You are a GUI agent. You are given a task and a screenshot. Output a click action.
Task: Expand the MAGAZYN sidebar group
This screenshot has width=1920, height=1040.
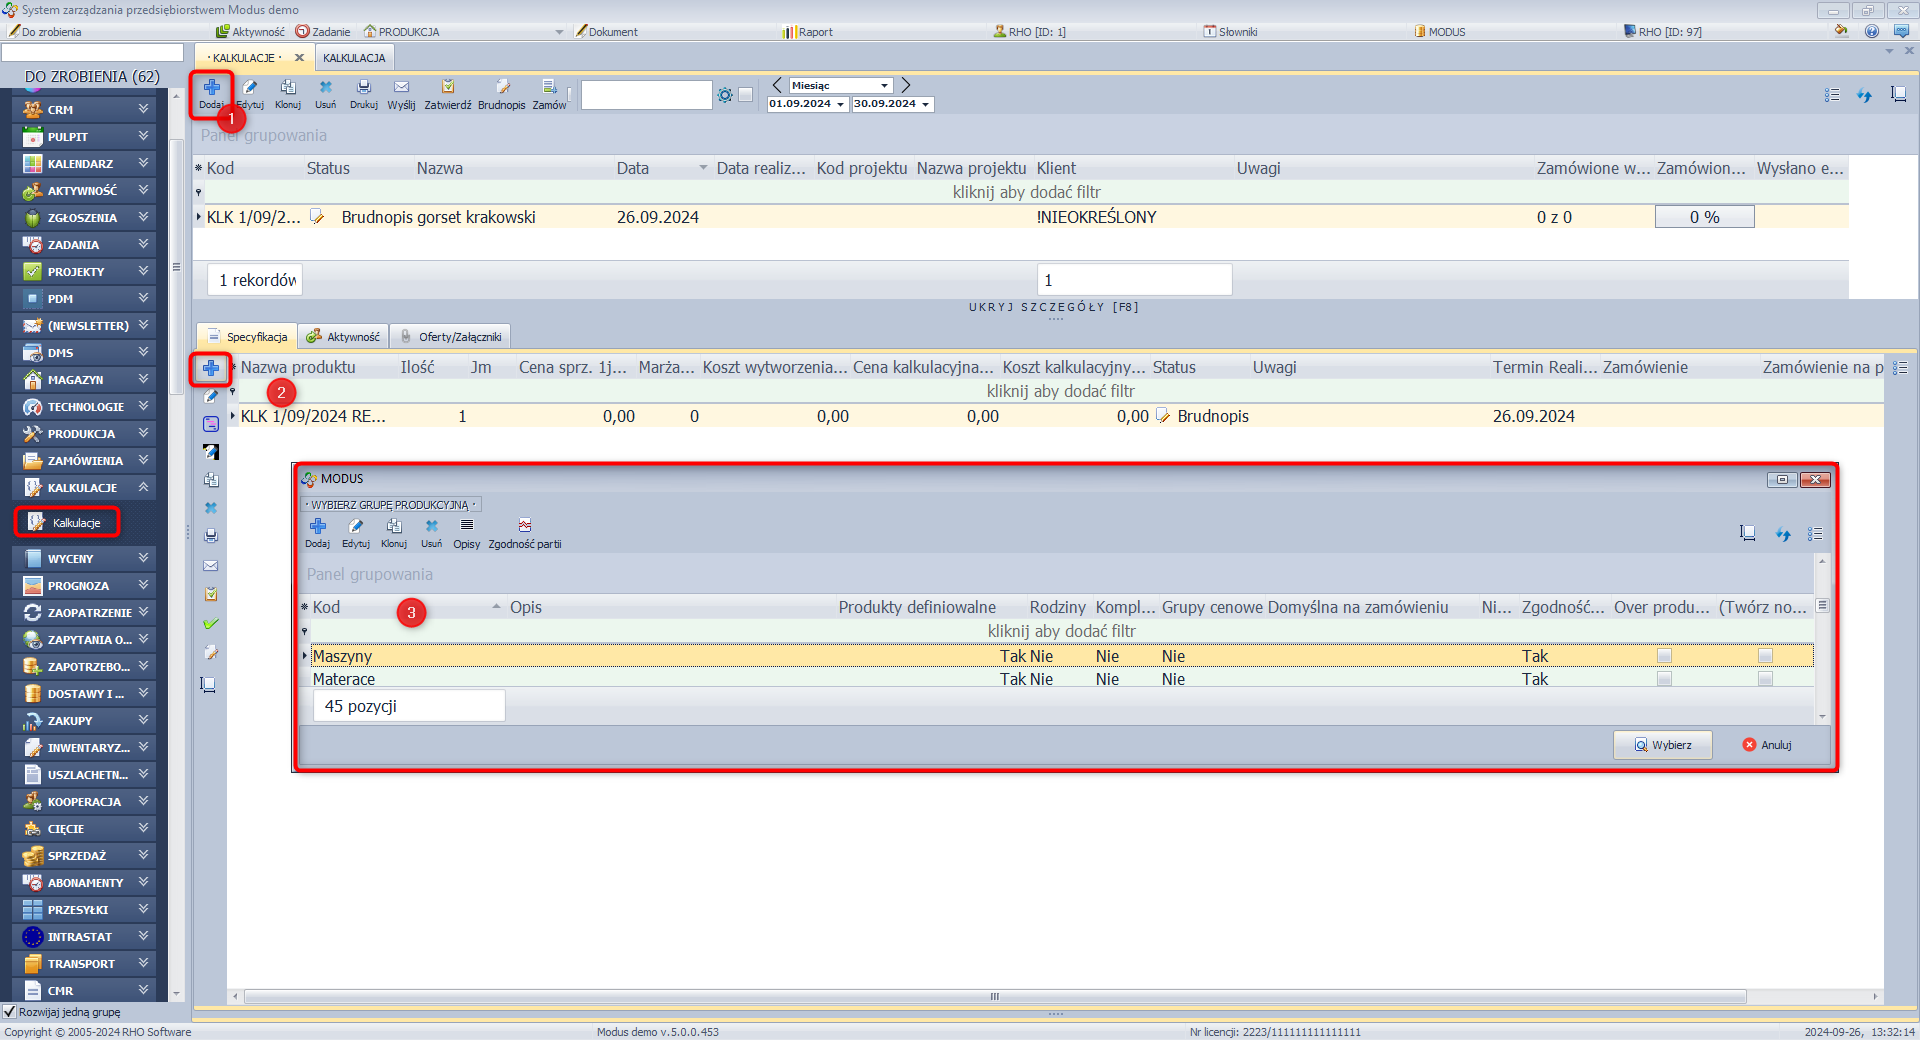tap(85, 380)
